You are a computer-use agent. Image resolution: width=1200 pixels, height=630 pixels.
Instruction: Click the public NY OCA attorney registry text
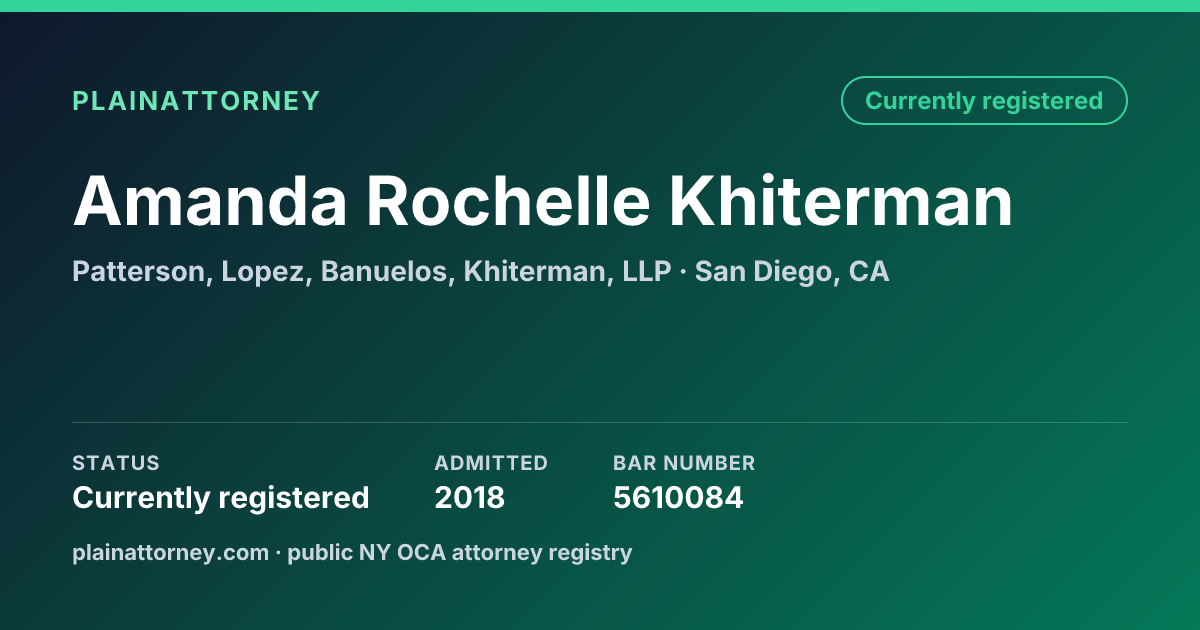(460, 552)
